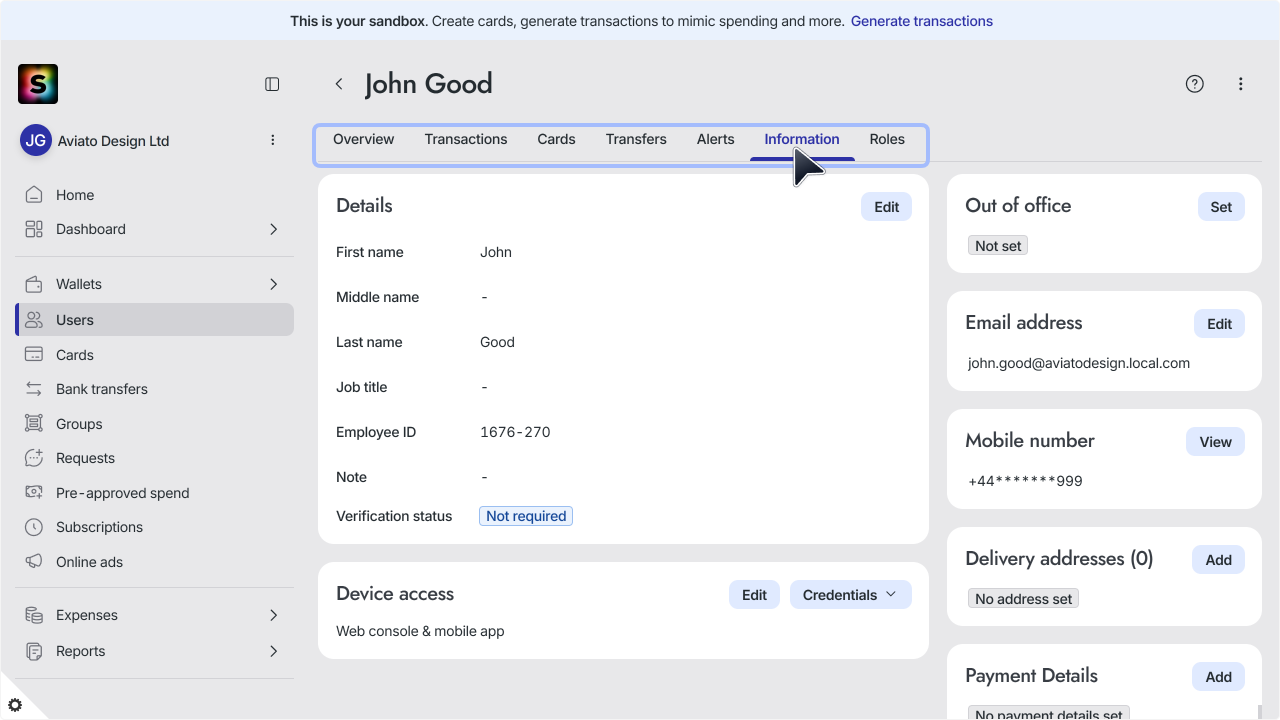Click the masked number +44*******999
The height and width of the screenshot is (720, 1280).
tap(1025, 481)
